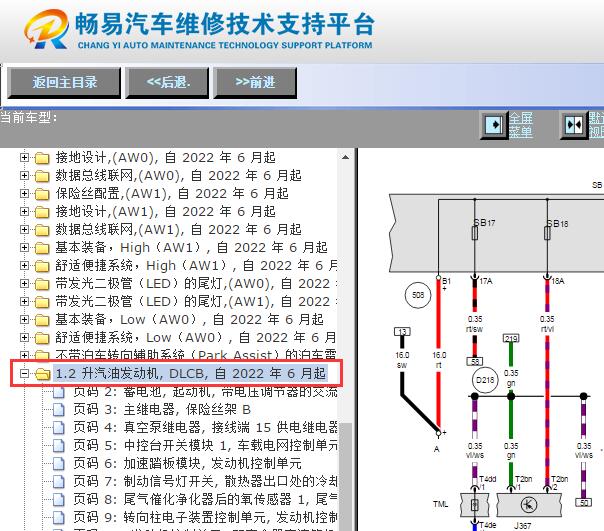Click the tree panel scrollbar thumb
604x531 pixels.
pyautogui.click(x=346, y=476)
